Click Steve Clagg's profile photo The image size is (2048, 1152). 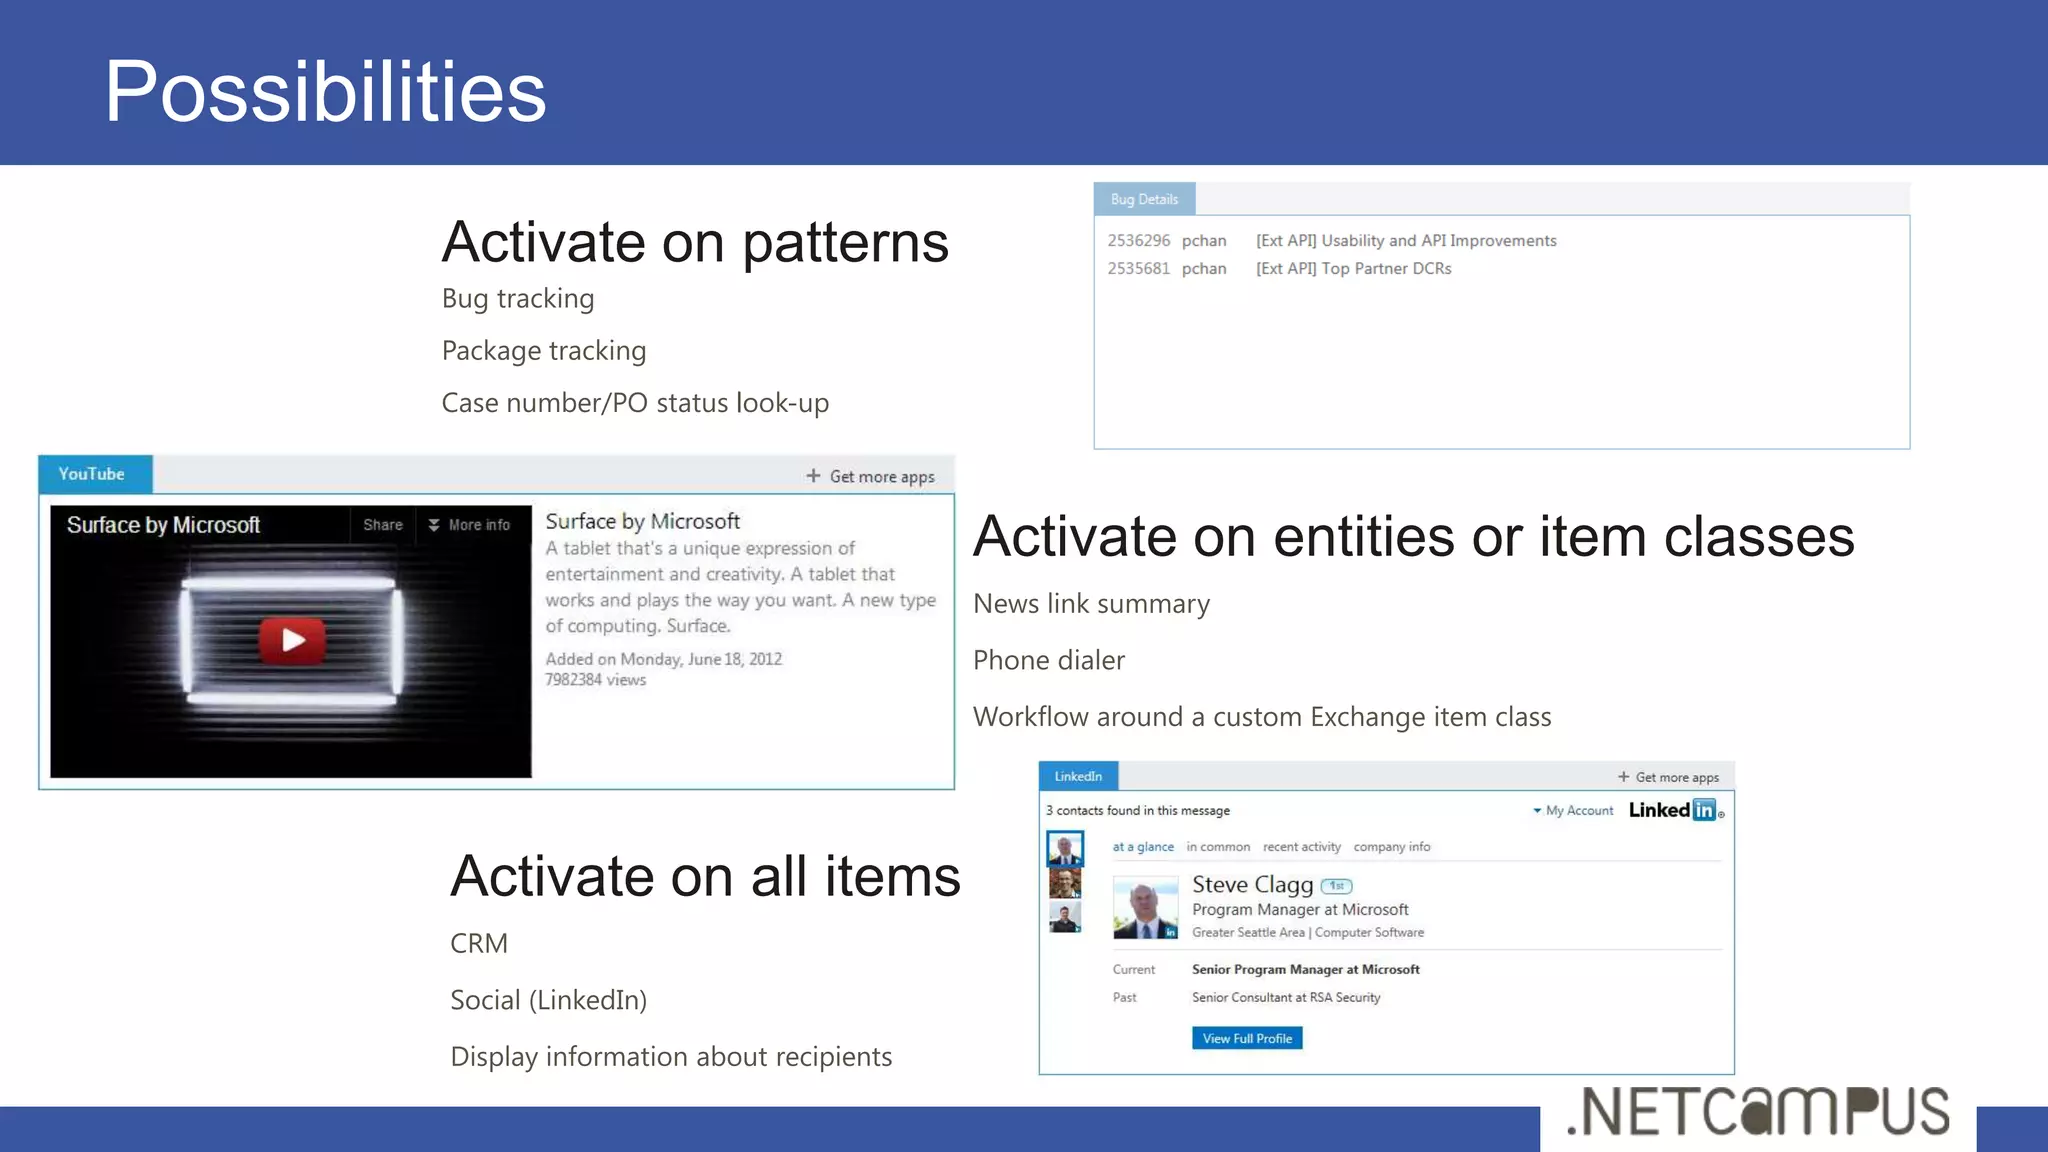pos(1146,908)
